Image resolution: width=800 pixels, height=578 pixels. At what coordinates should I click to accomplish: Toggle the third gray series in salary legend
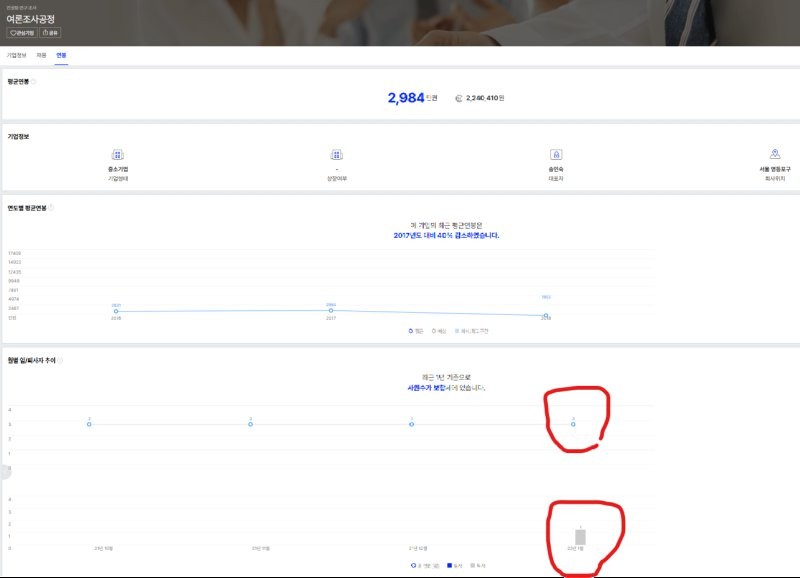(471, 331)
